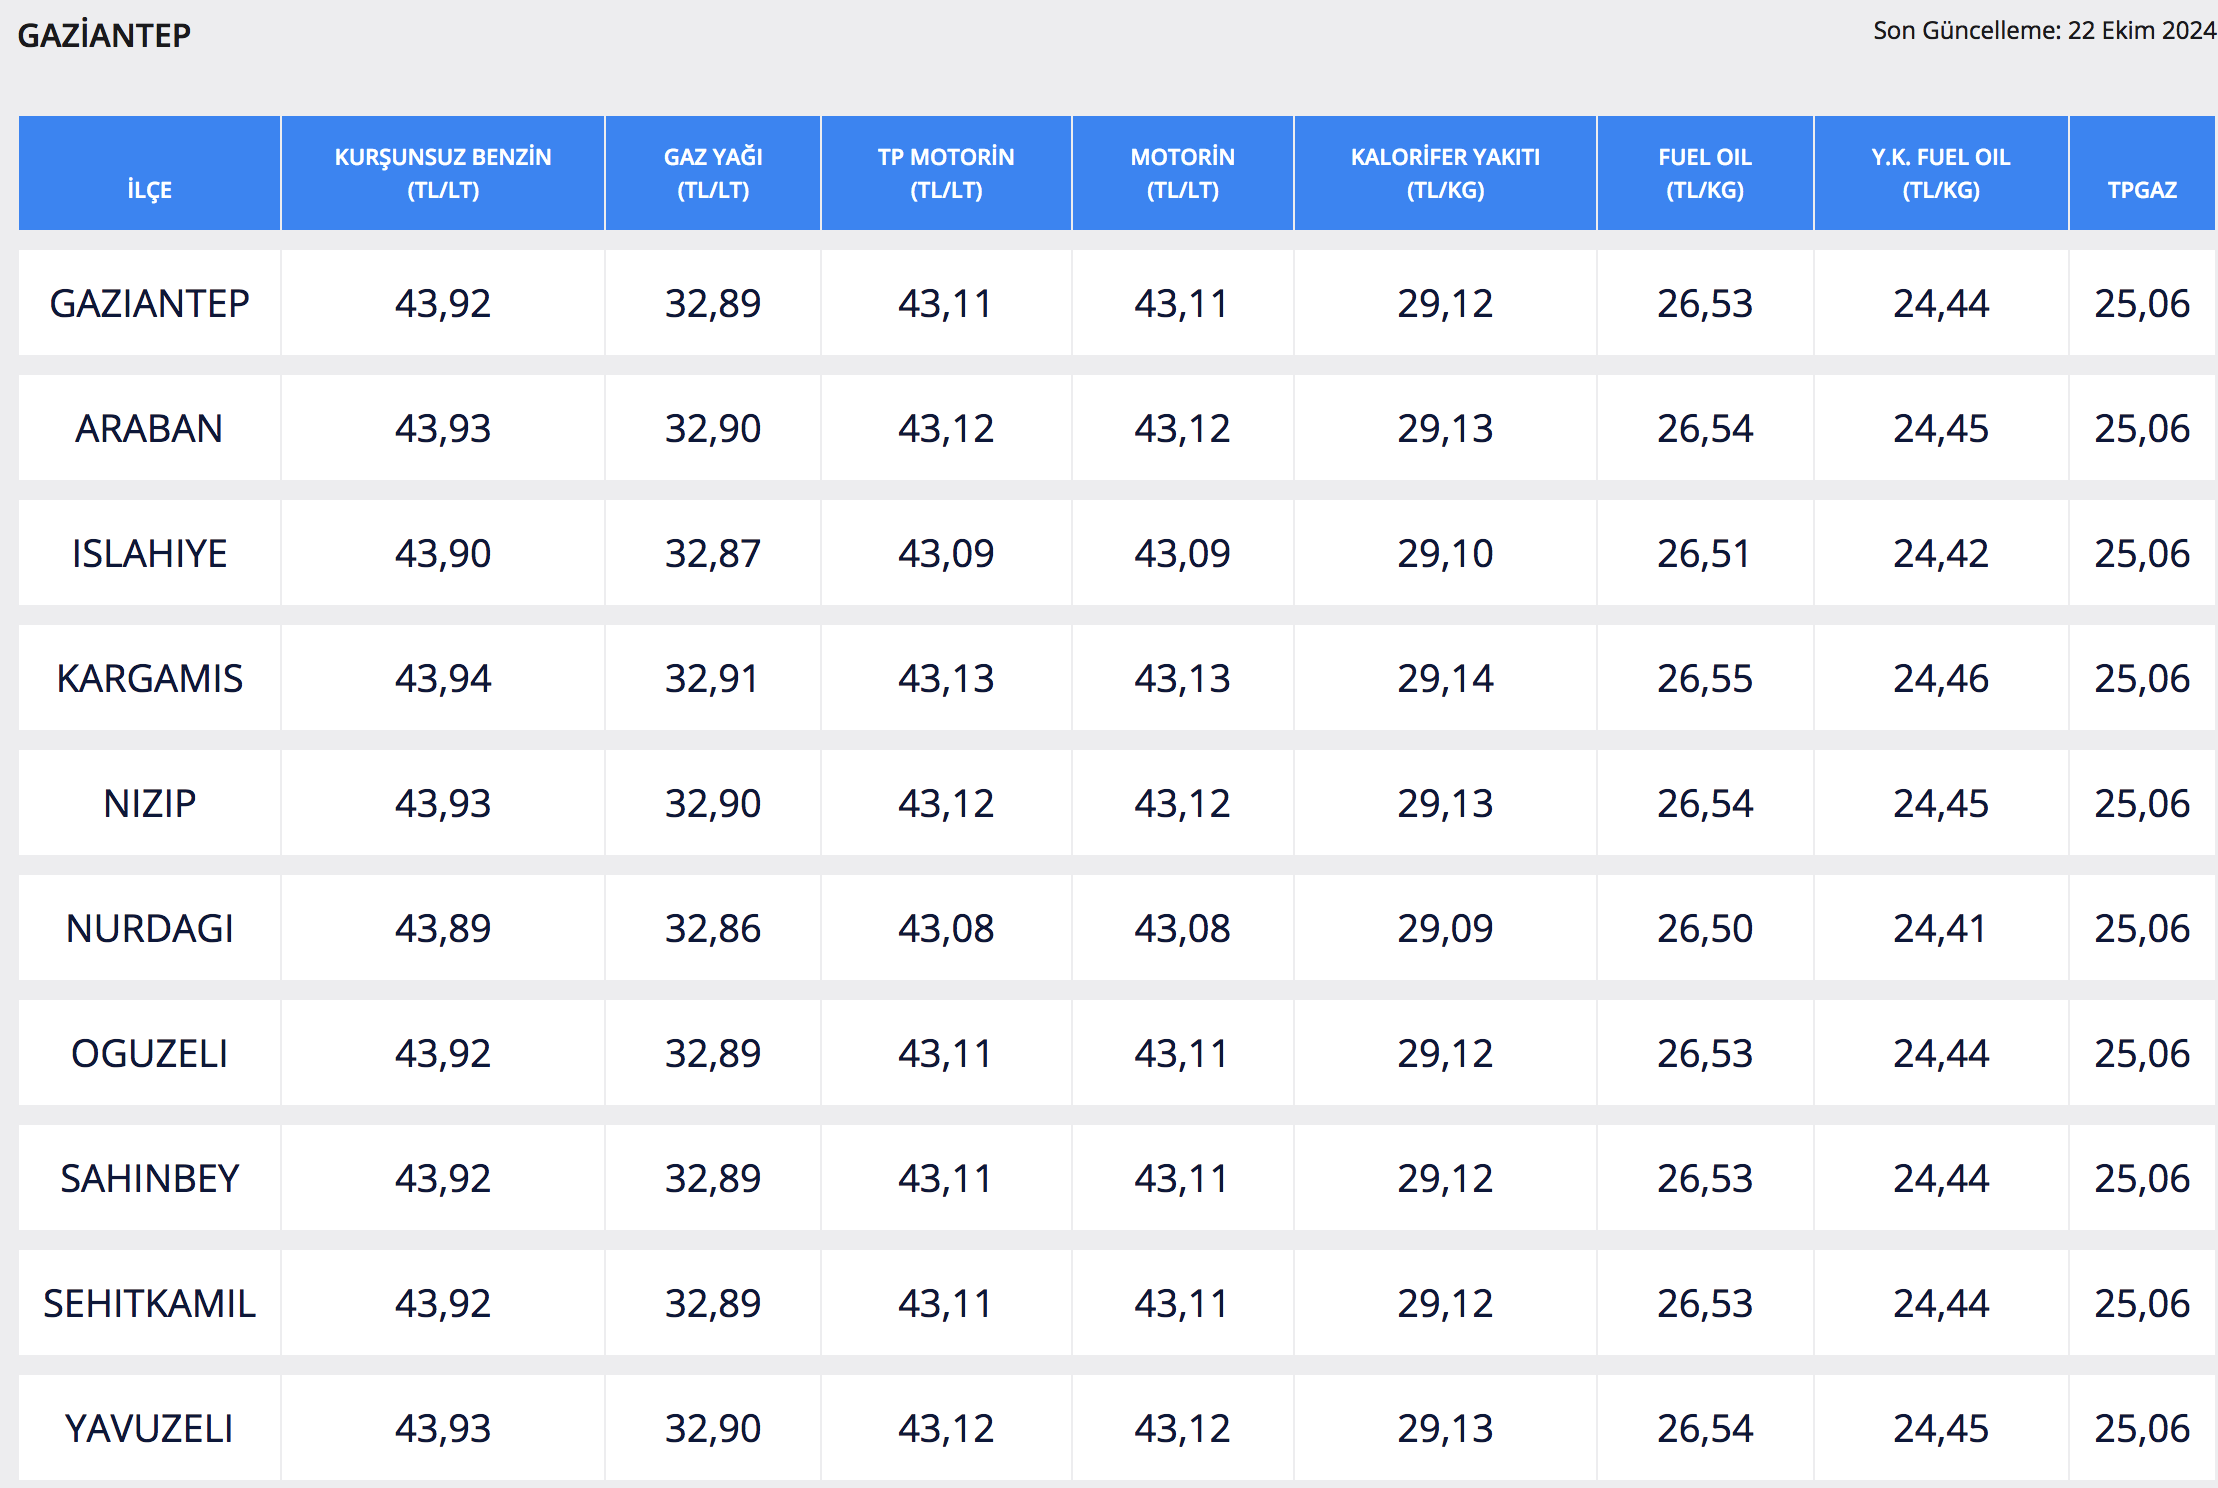This screenshot has height=1488, width=2218.
Task: Click the SEHITKAMIL district name
Action: [149, 1303]
